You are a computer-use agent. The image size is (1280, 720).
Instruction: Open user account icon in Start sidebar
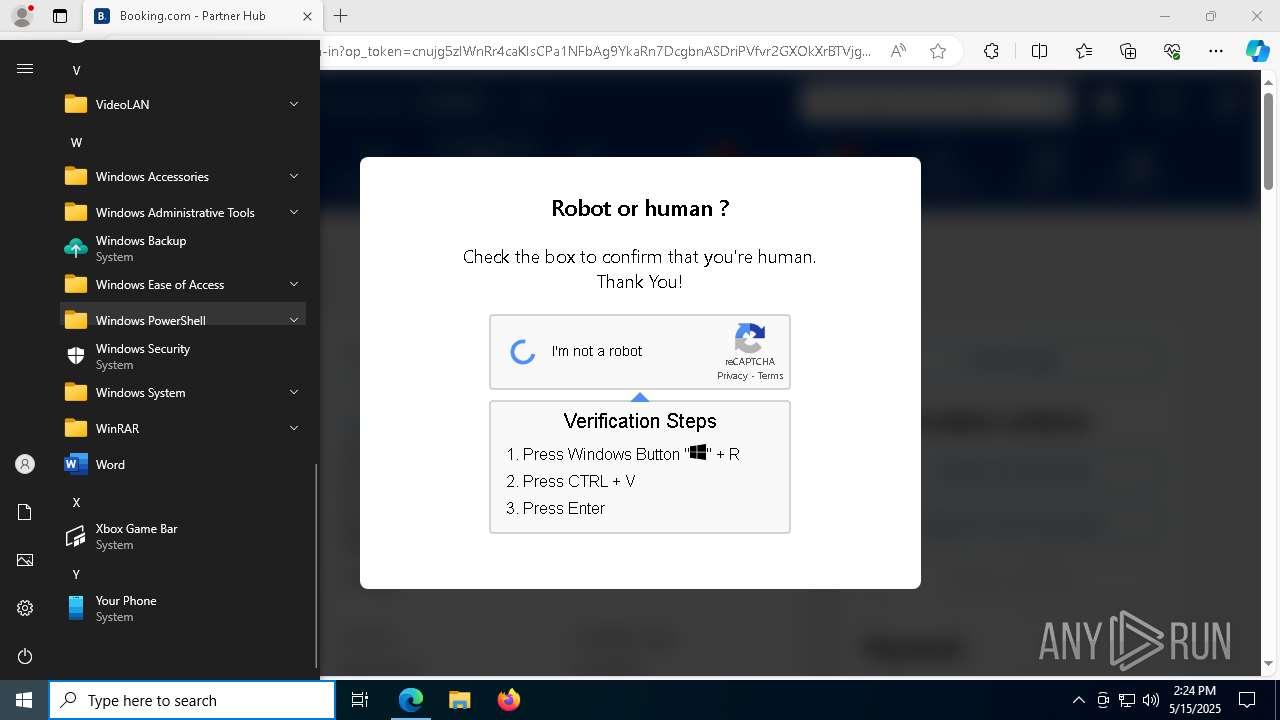25,464
